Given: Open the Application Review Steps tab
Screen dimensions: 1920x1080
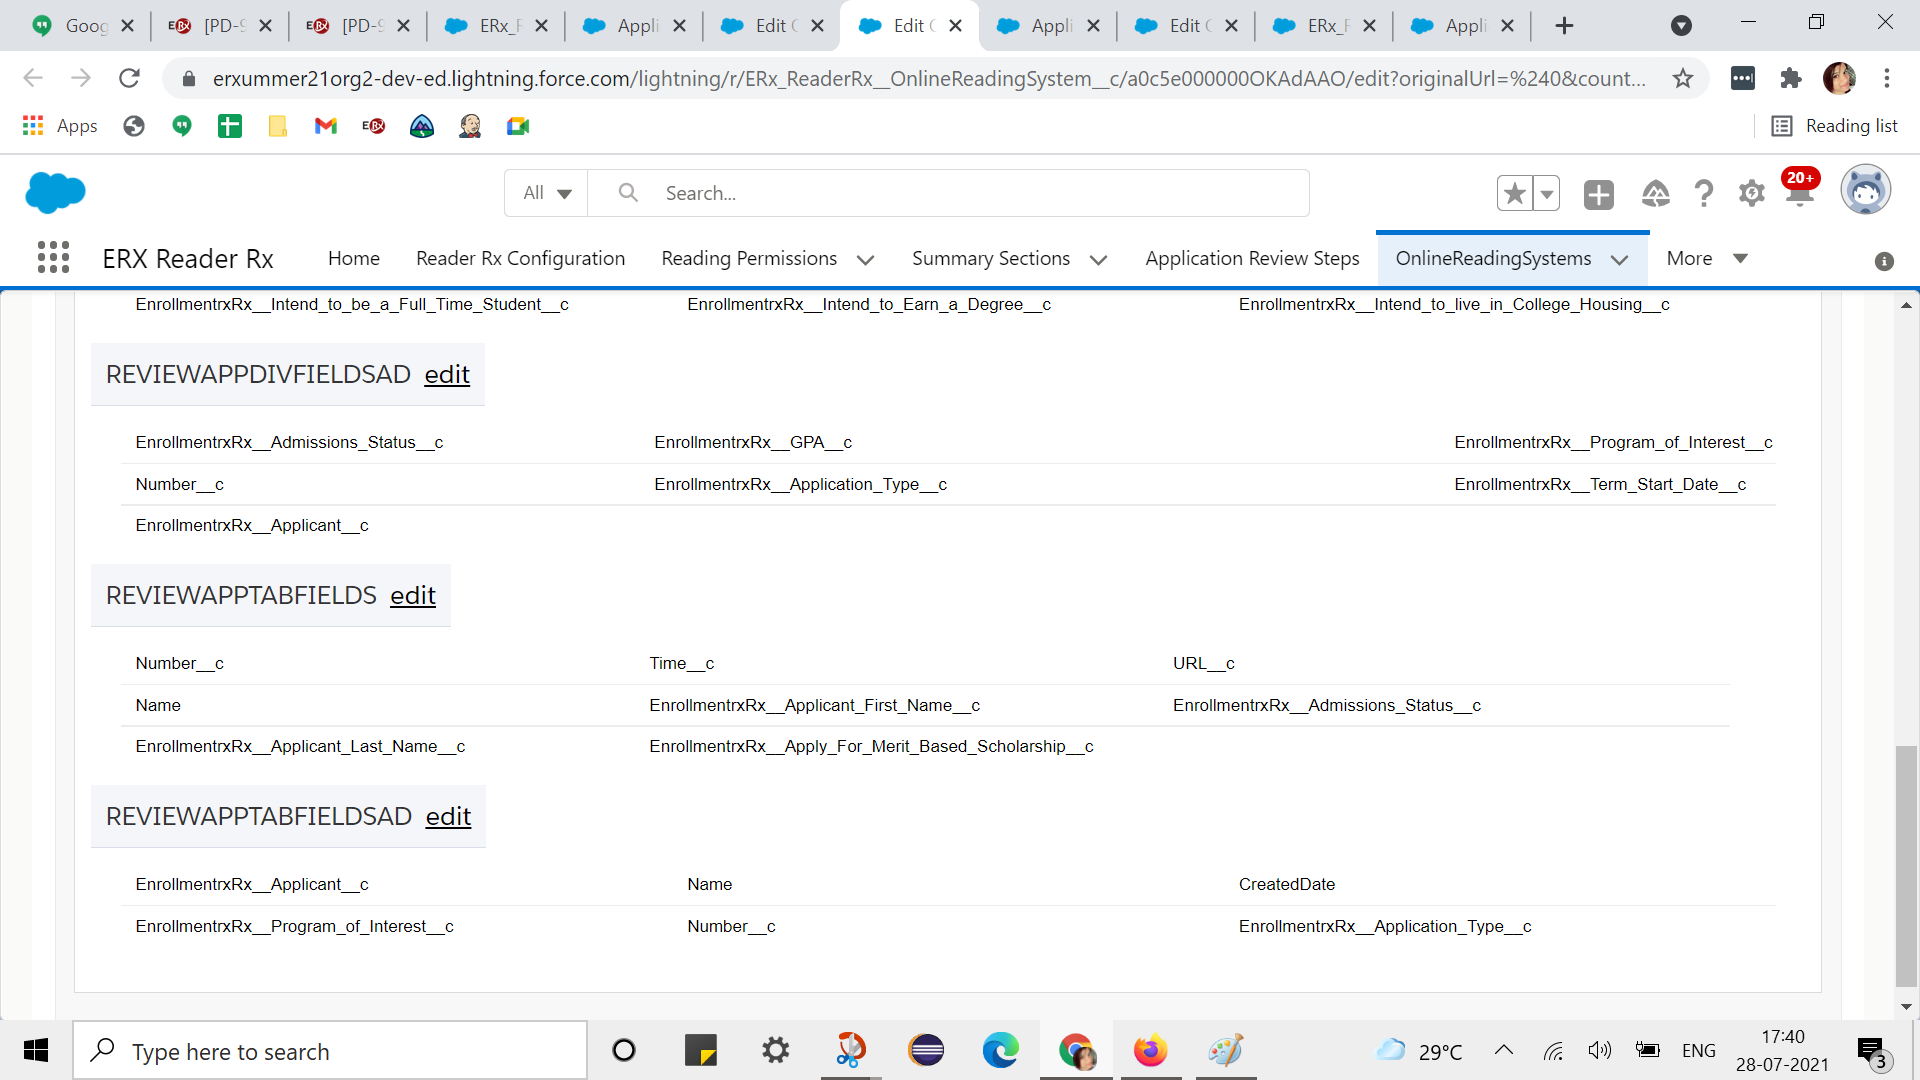Looking at the screenshot, I should 1252,258.
